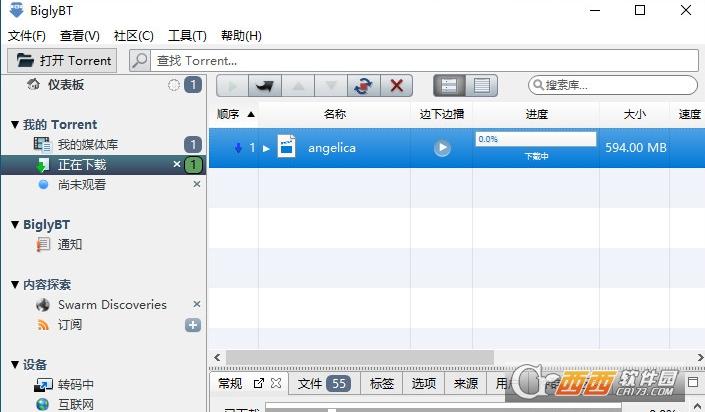Click the Swarm Discoveries globe icon
Image resolution: width=705 pixels, height=412 pixels.
(43, 305)
